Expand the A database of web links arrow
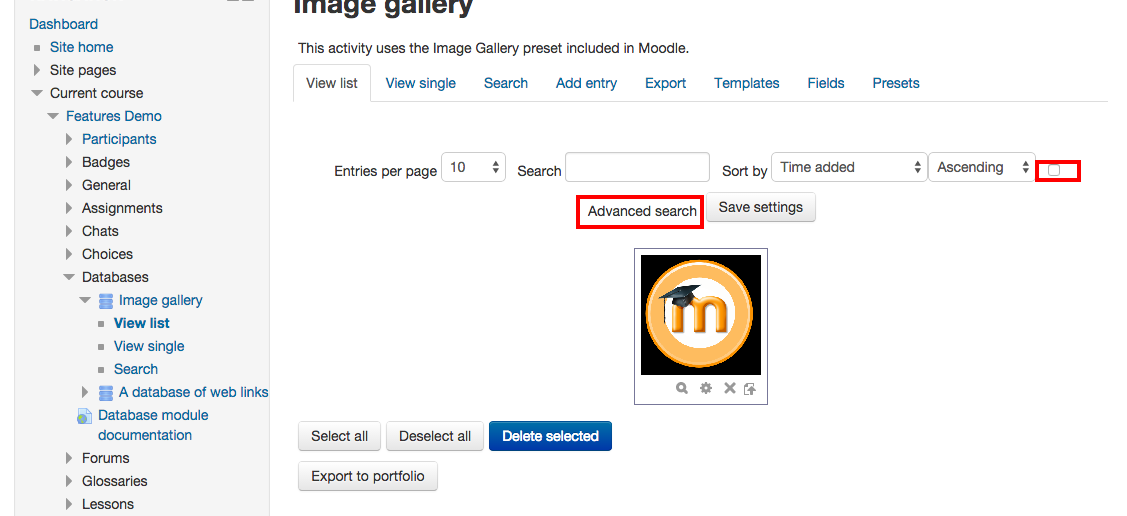Viewport: 1127px width, 516px height. click(85, 392)
